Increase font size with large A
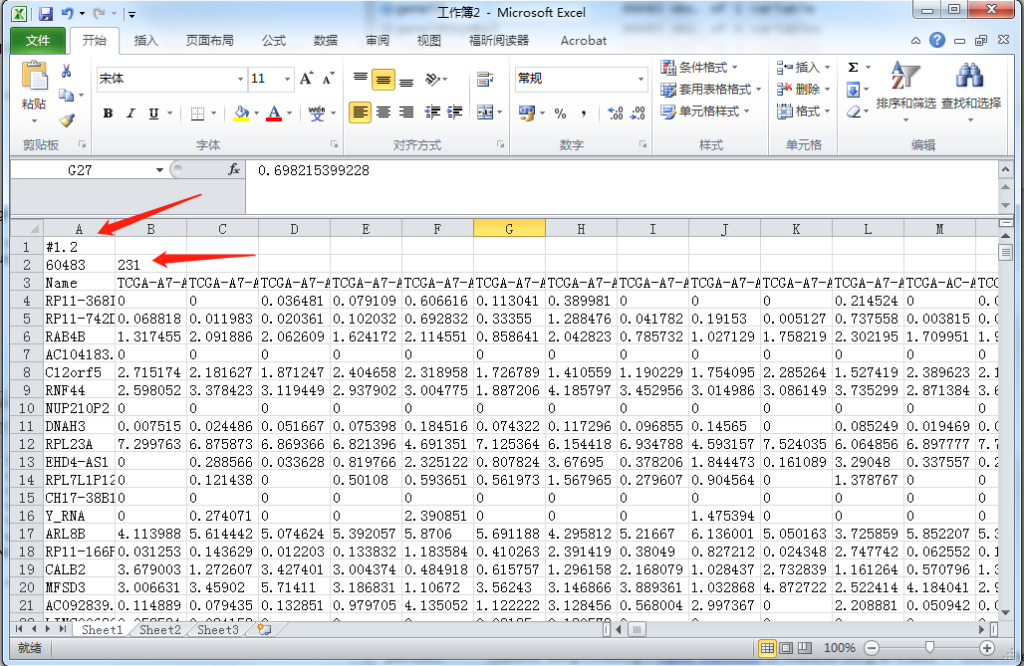This screenshot has height=666, width=1024. click(306, 78)
